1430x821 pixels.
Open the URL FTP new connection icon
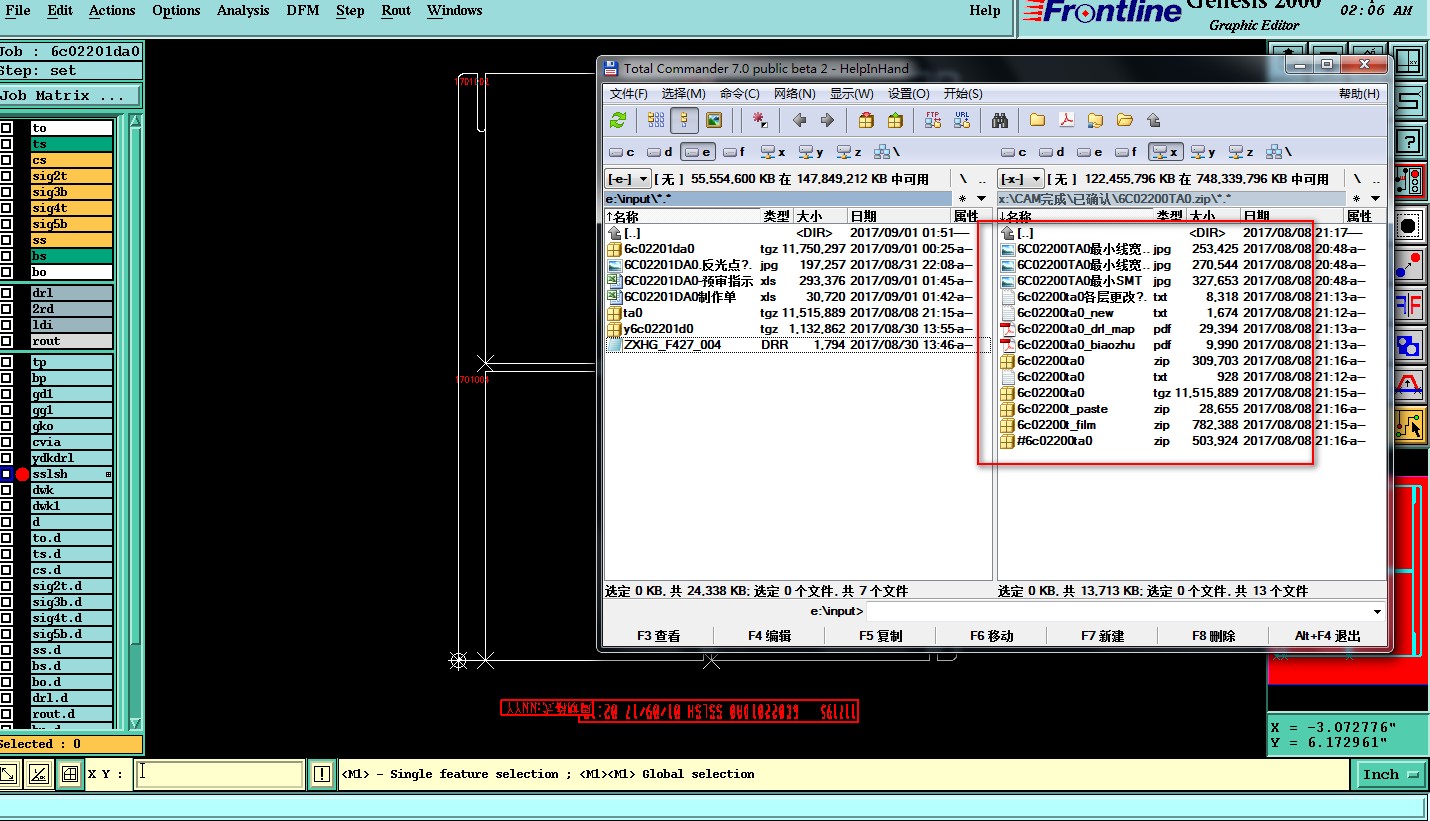[x=962, y=120]
